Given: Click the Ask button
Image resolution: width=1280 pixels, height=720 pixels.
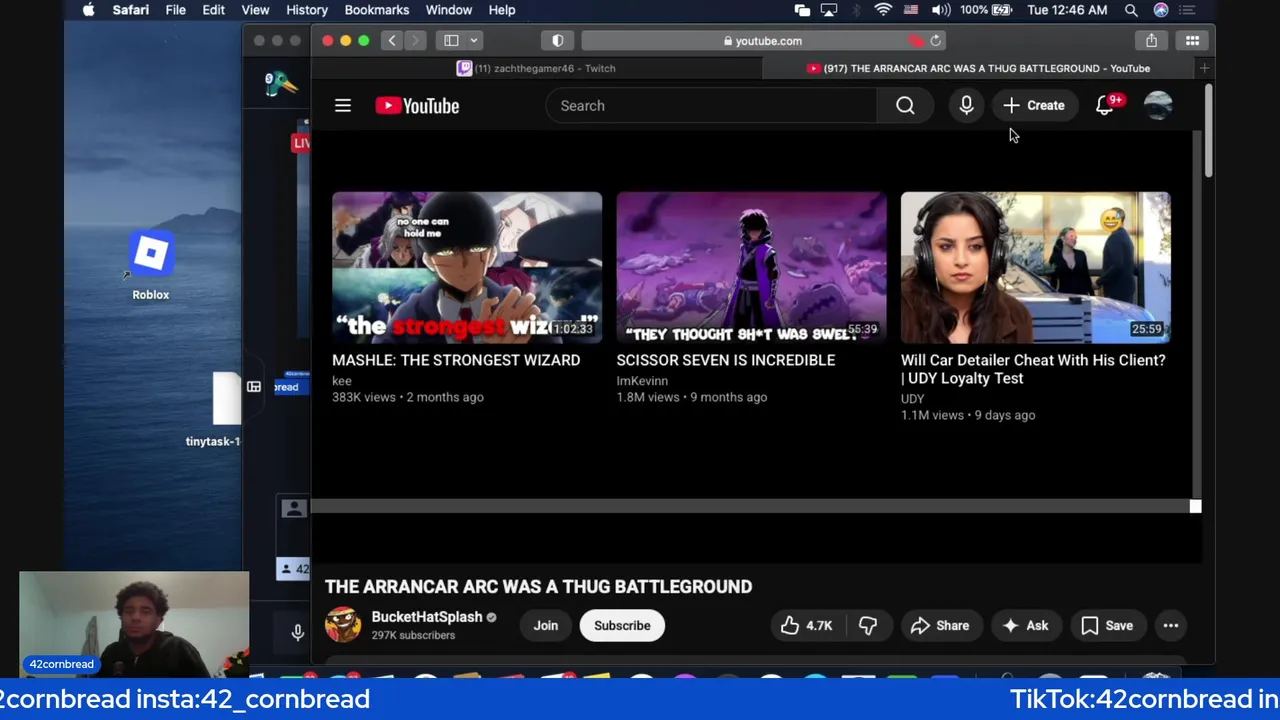Looking at the screenshot, I should click(x=1026, y=626).
